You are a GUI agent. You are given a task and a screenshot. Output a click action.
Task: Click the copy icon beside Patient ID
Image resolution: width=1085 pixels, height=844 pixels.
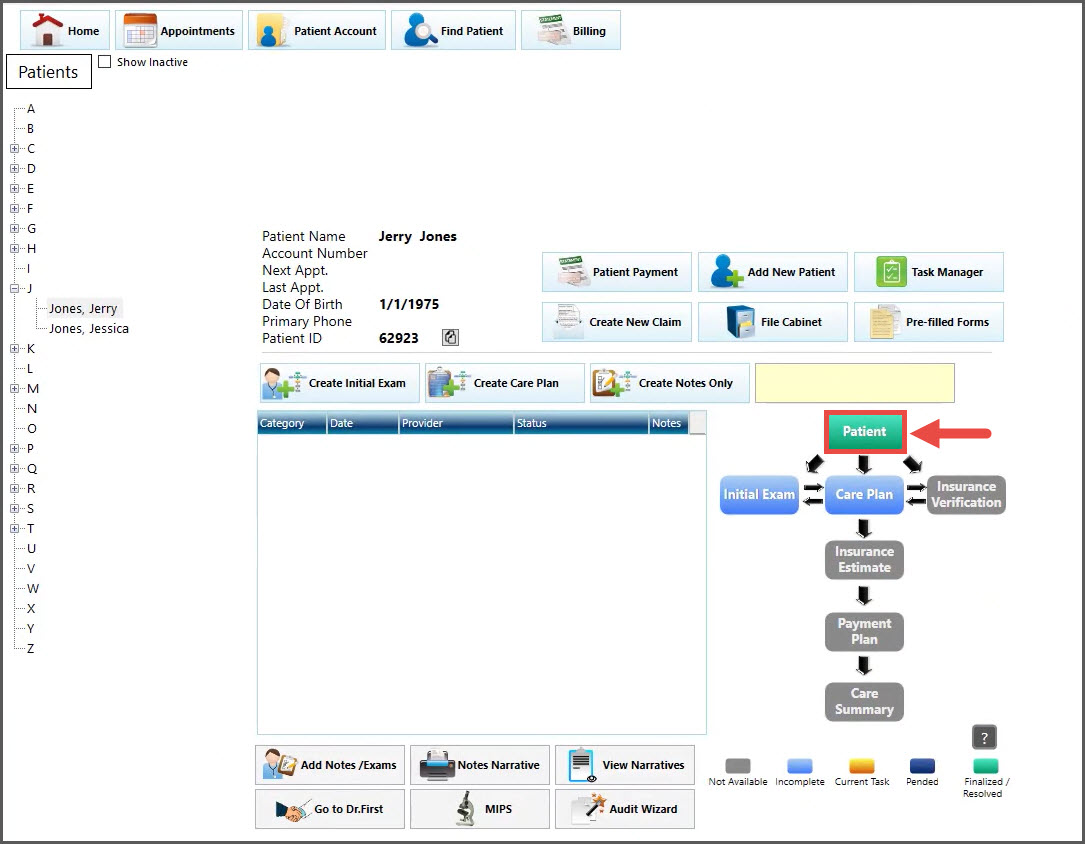[x=450, y=338]
